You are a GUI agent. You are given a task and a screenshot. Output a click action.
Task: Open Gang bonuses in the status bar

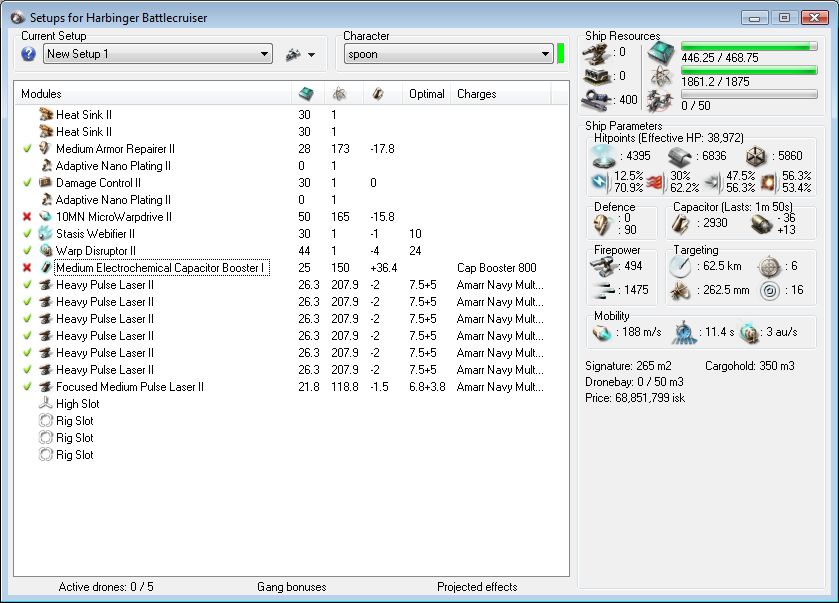tap(291, 587)
